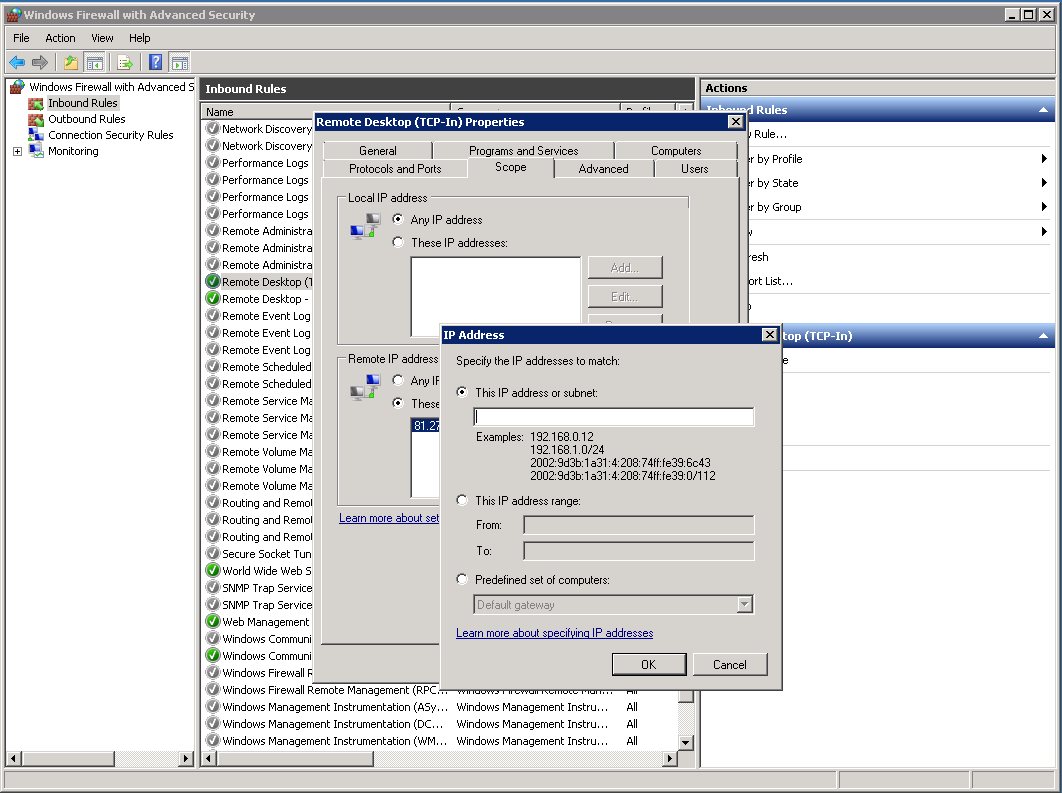Image resolution: width=1062 pixels, height=793 pixels.
Task: Click gray icon of Windows Management Instrumentation (DC rule
Action: pos(213,723)
